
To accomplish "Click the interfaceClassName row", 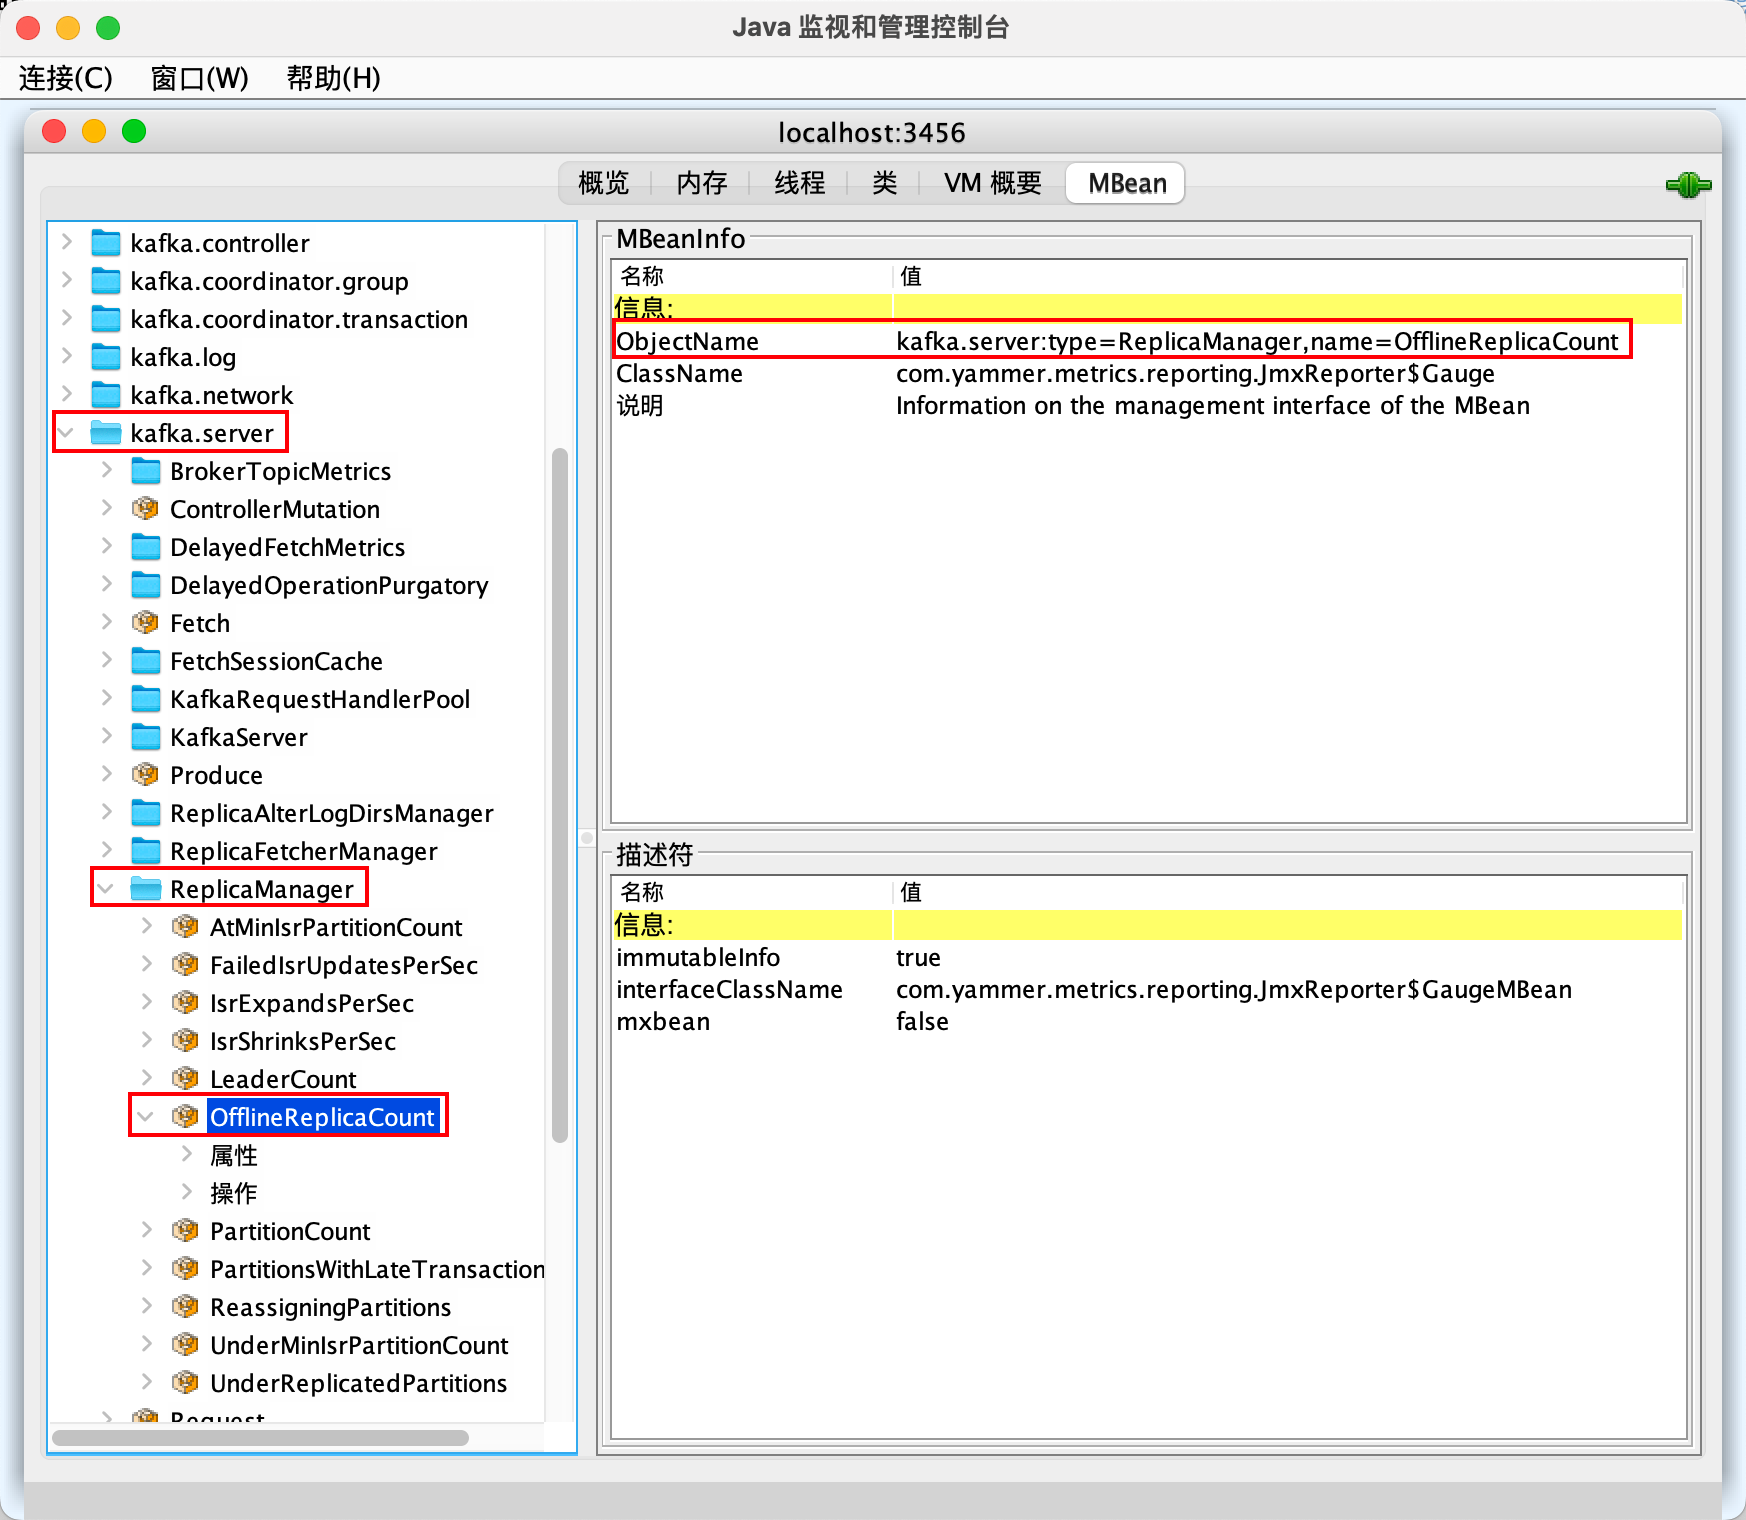I will click(x=1148, y=990).
